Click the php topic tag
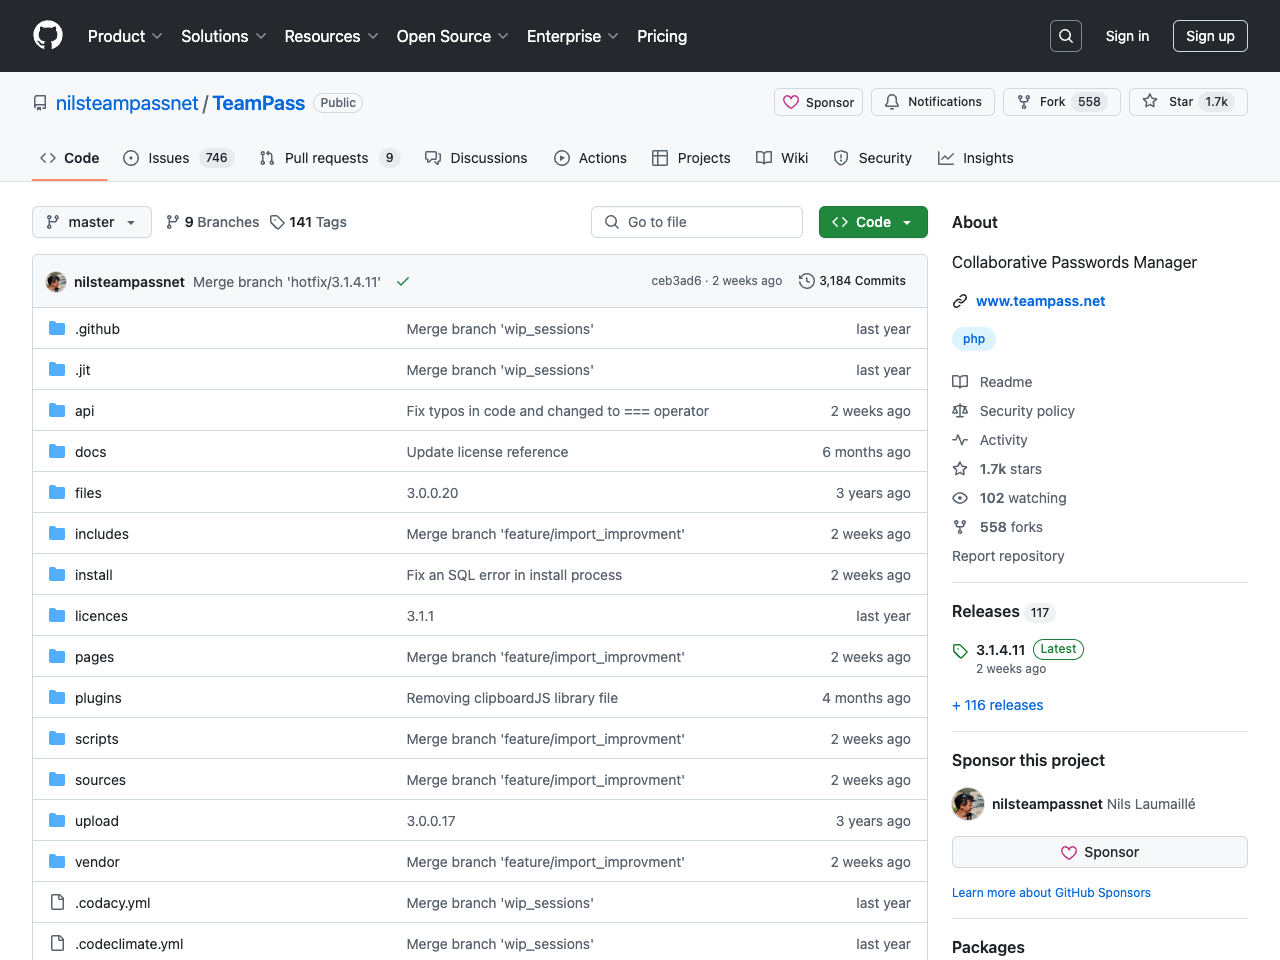The height and width of the screenshot is (960, 1280). point(974,339)
